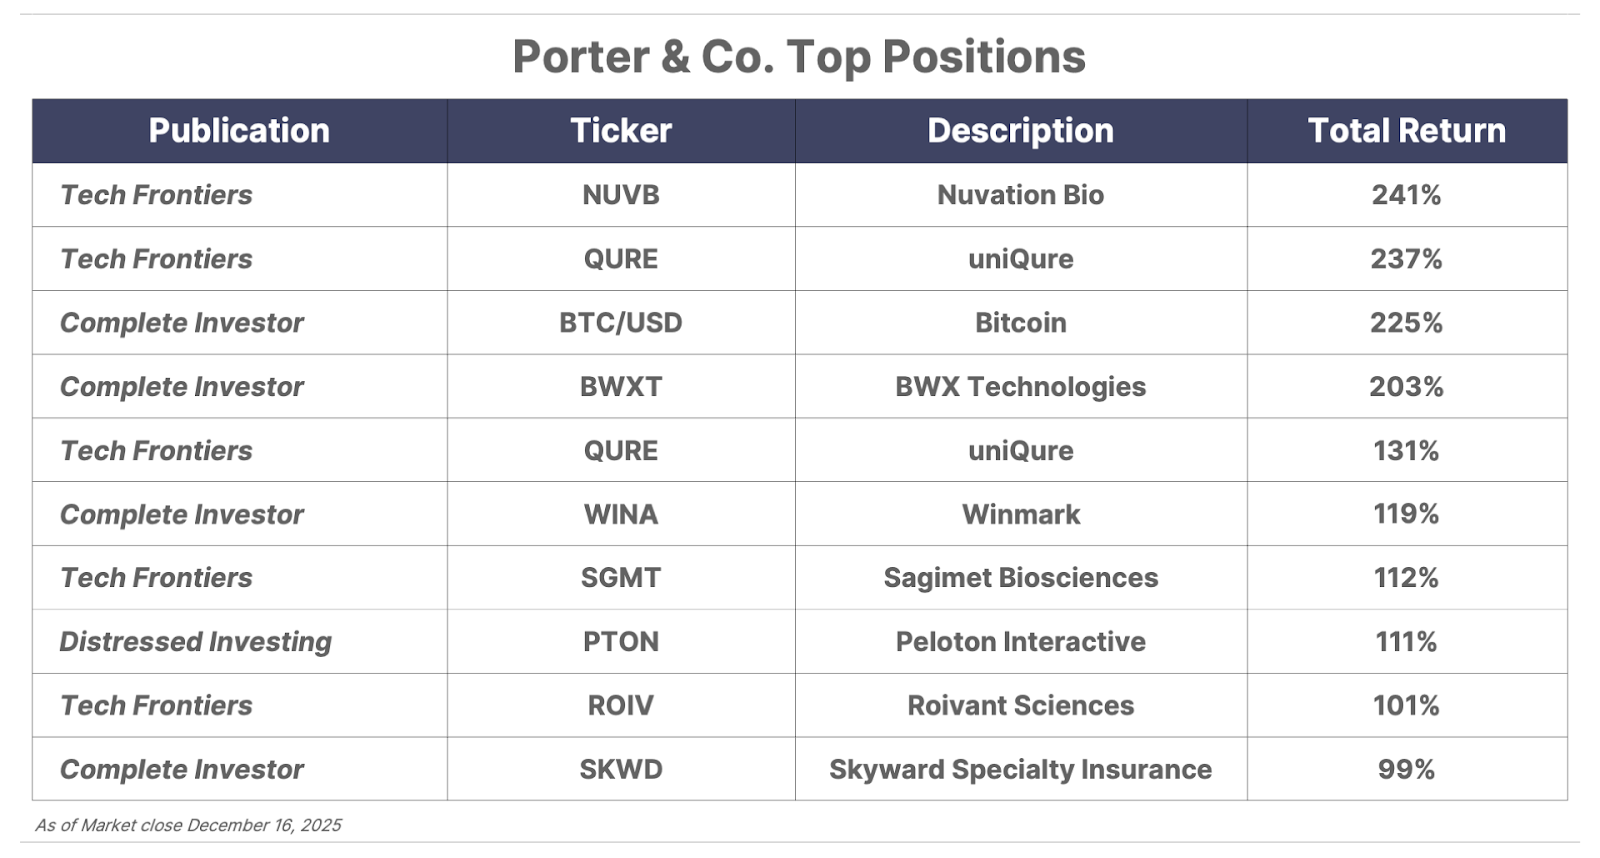Click the Distressed Investing publication cell

pos(196,642)
